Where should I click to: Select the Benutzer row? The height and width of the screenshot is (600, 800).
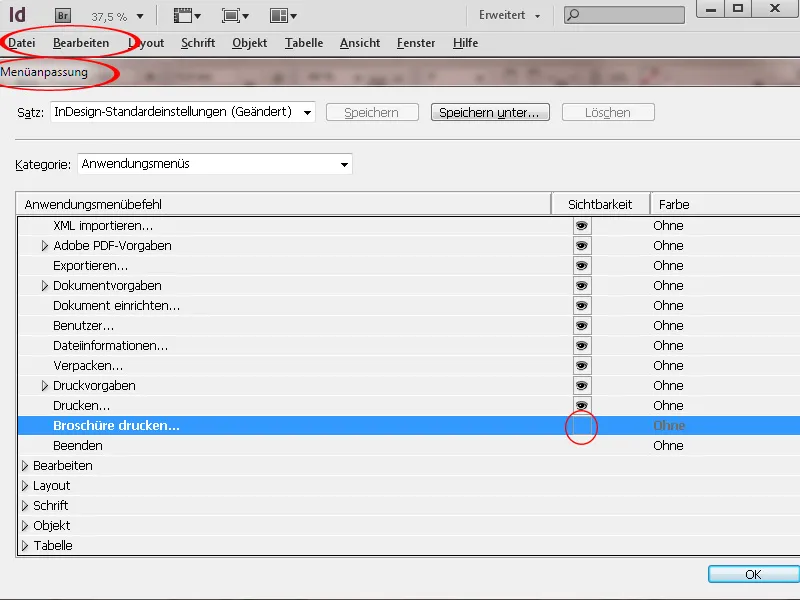tap(409, 326)
